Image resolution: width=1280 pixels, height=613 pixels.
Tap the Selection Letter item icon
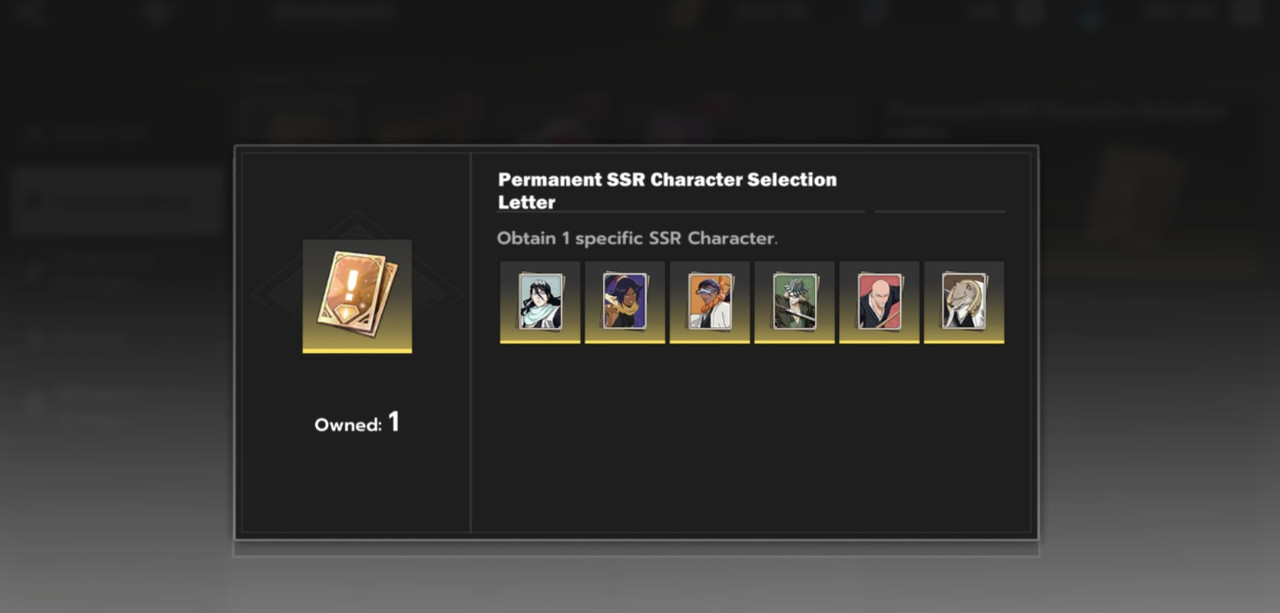pyautogui.click(x=357, y=296)
